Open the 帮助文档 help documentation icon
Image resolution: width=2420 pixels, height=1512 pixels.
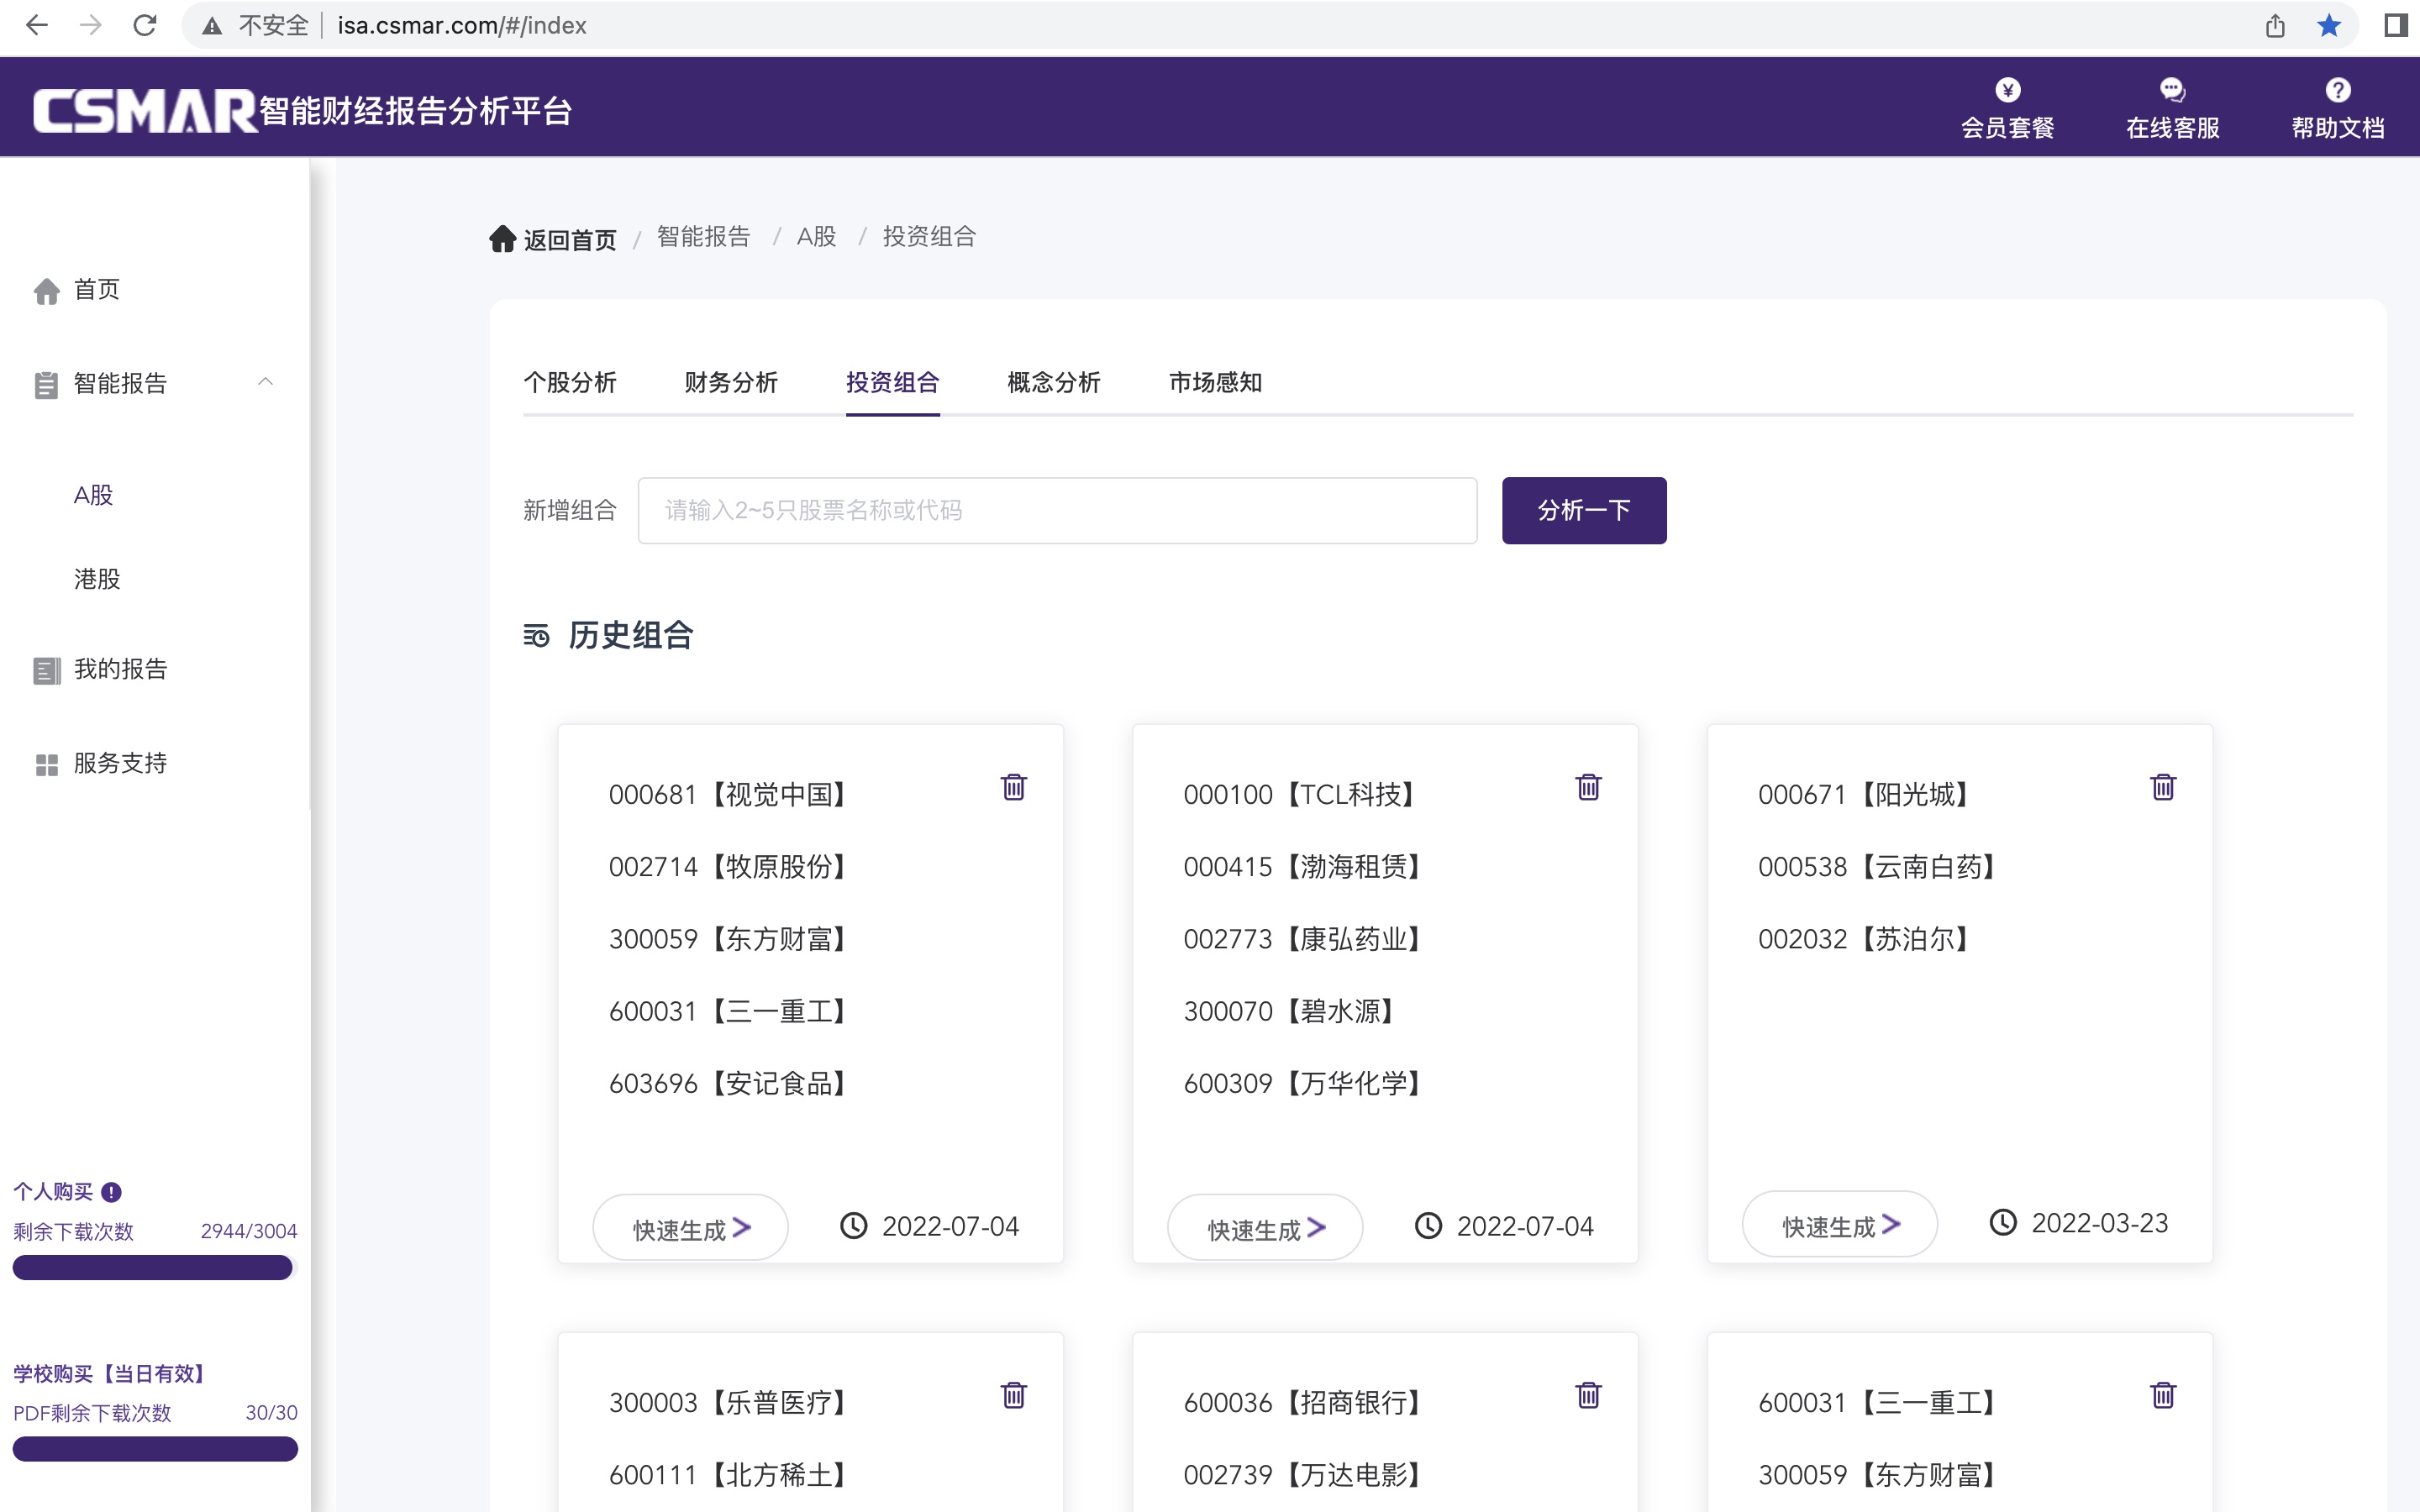(x=2337, y=91)
